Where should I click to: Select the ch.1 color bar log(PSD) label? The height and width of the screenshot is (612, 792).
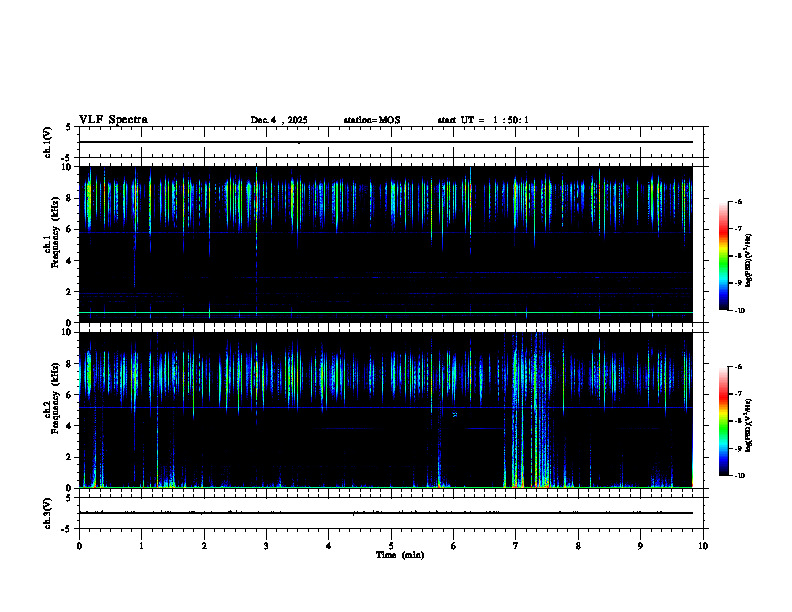coord(749,261)
